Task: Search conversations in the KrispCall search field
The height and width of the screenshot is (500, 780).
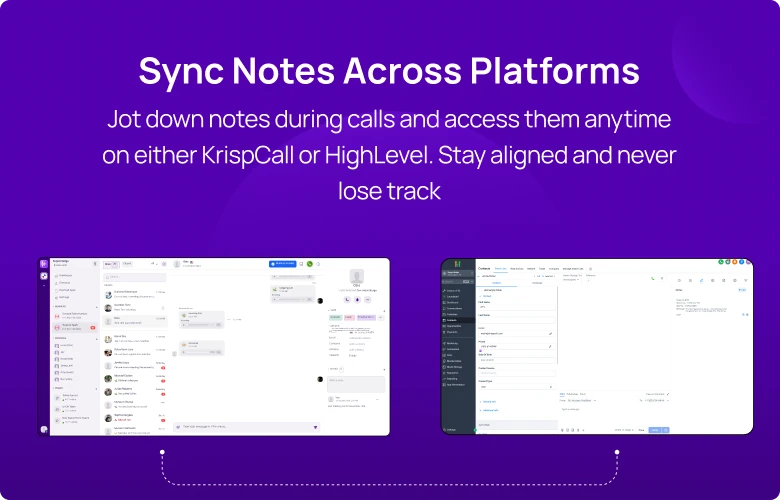Action: tap(135, 277)
